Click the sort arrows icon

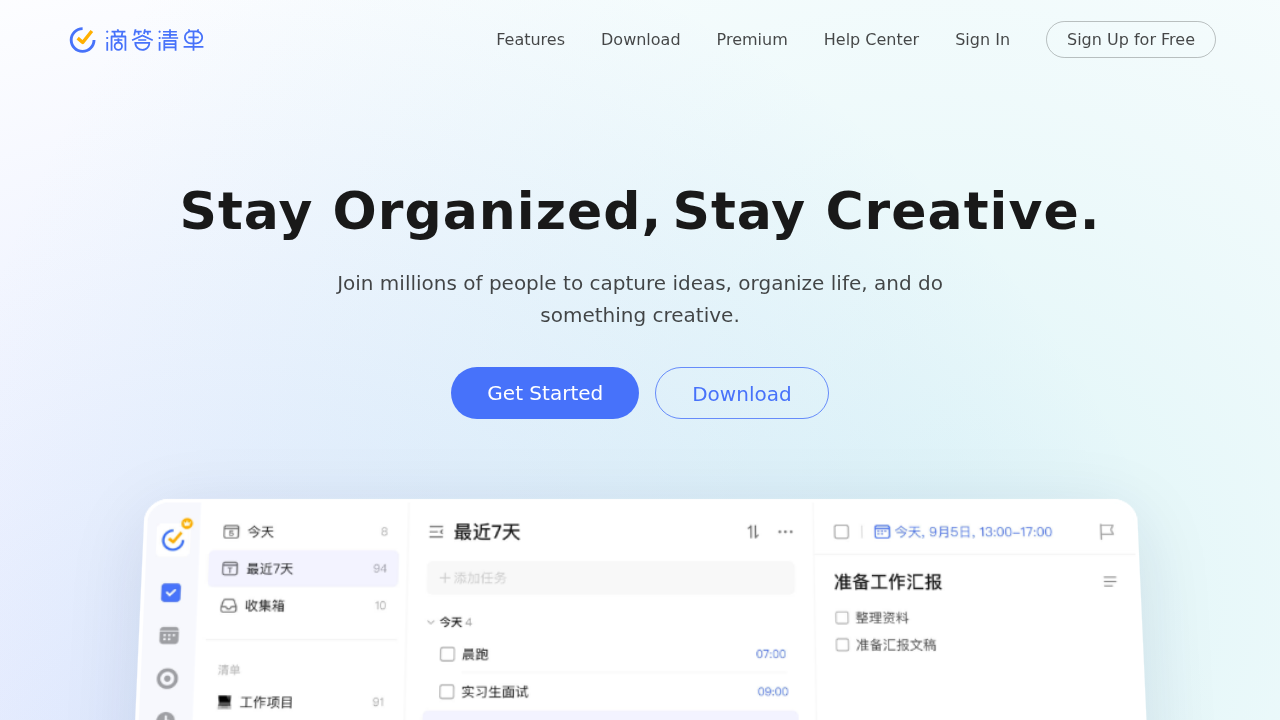[x=753, y=532]
